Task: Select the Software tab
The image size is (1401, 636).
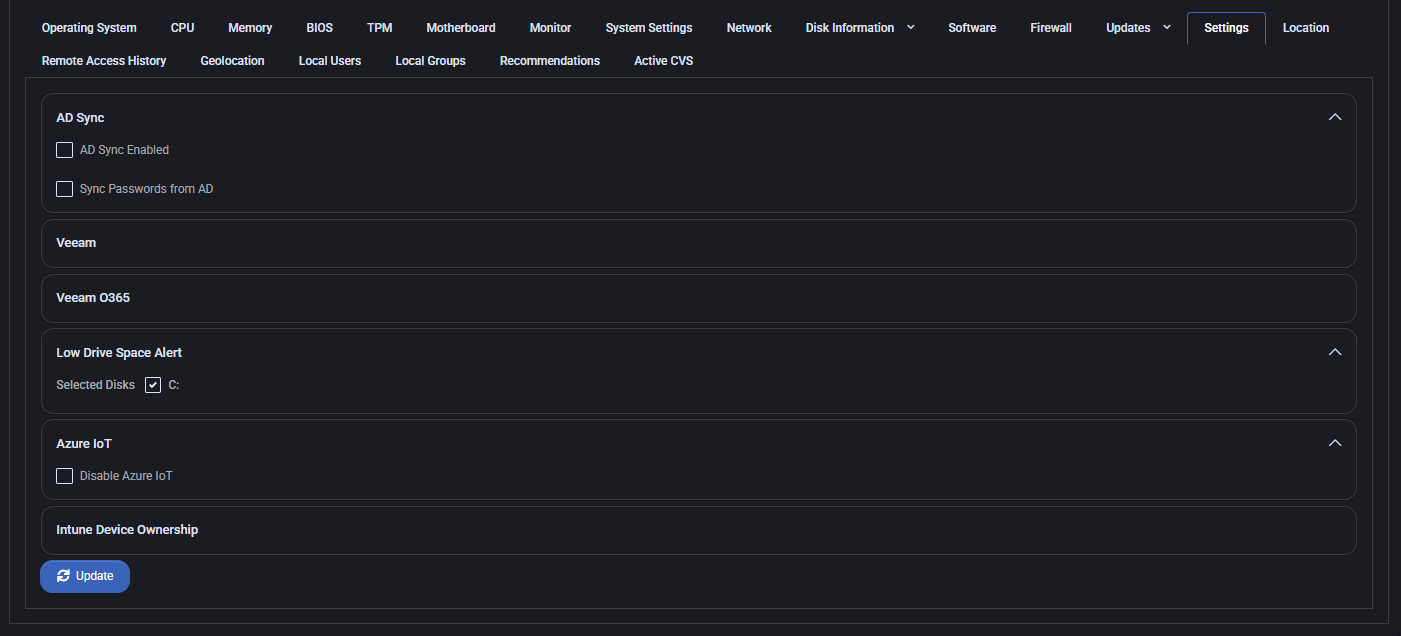Action: click(x=972, y=28)
